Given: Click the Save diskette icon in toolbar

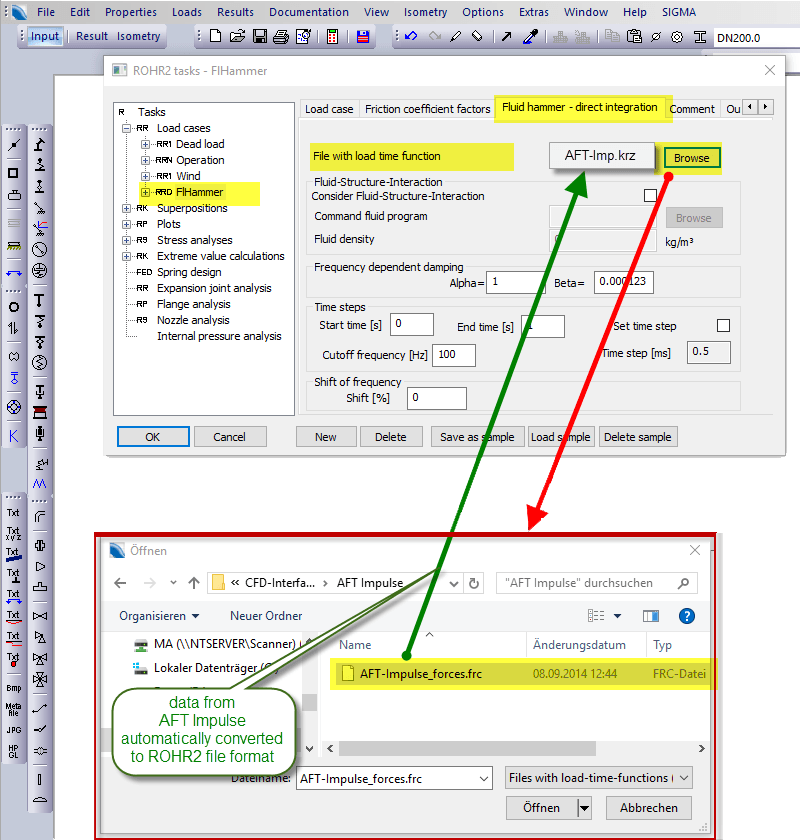Looking at the screenshot, I should click(259, 37).
